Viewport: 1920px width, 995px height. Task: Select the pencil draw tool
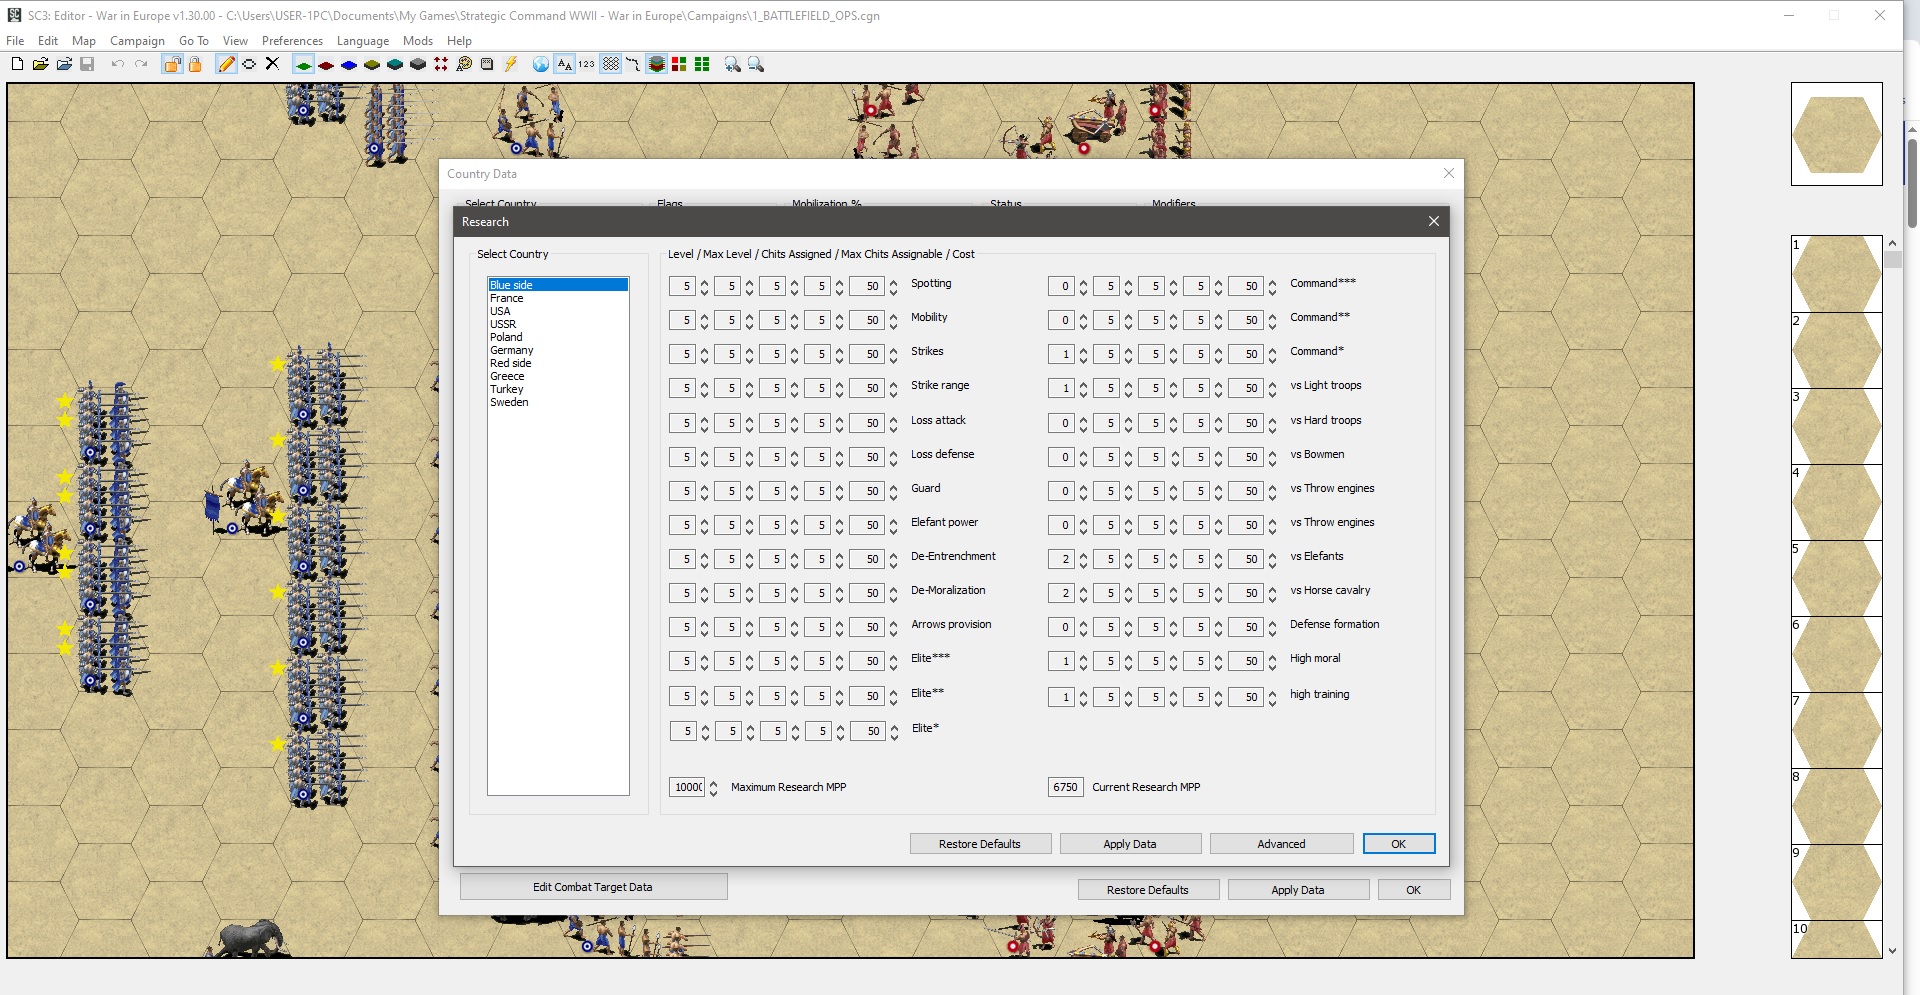click(x=226, y=64)
